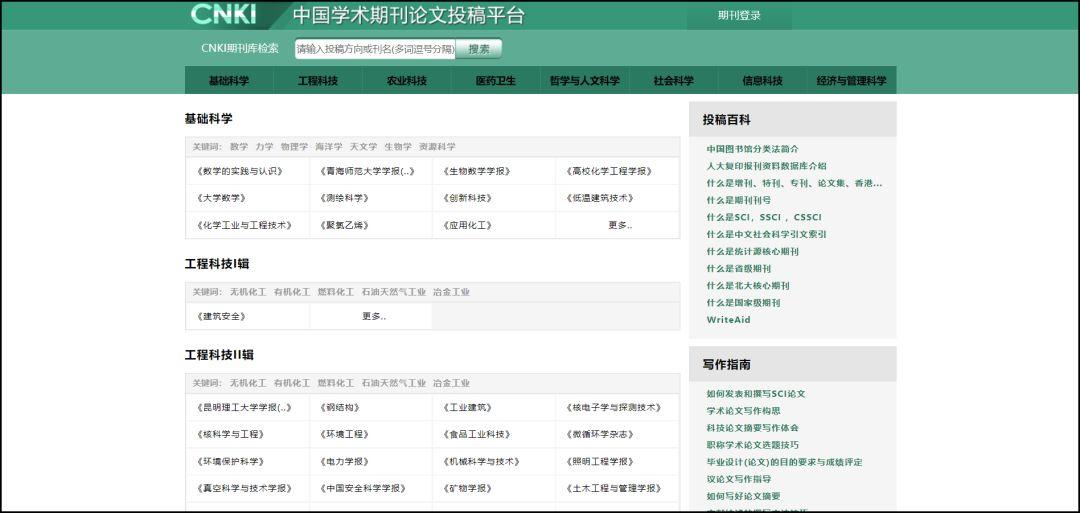Open journal 《青海师范大学学报(..)》
1080x513 pixels.
coord(367,171)
